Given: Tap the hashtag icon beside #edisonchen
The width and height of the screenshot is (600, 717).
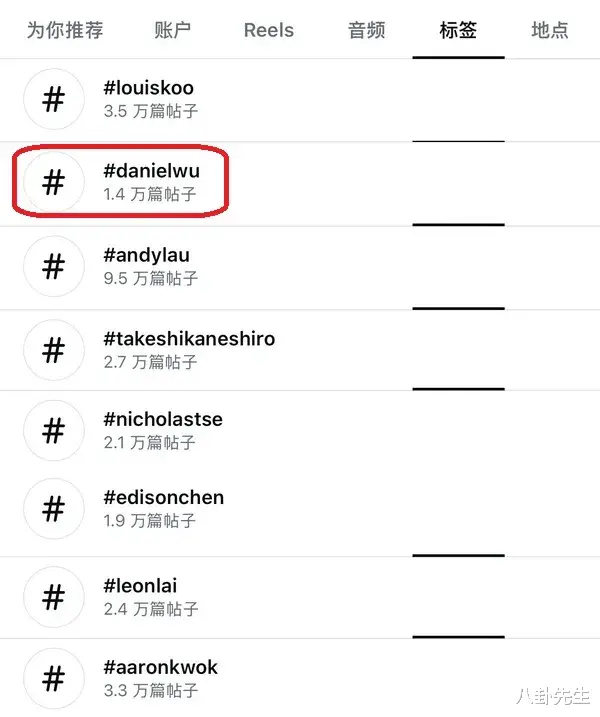Looking at the screenshot, I should pos(54,508).
